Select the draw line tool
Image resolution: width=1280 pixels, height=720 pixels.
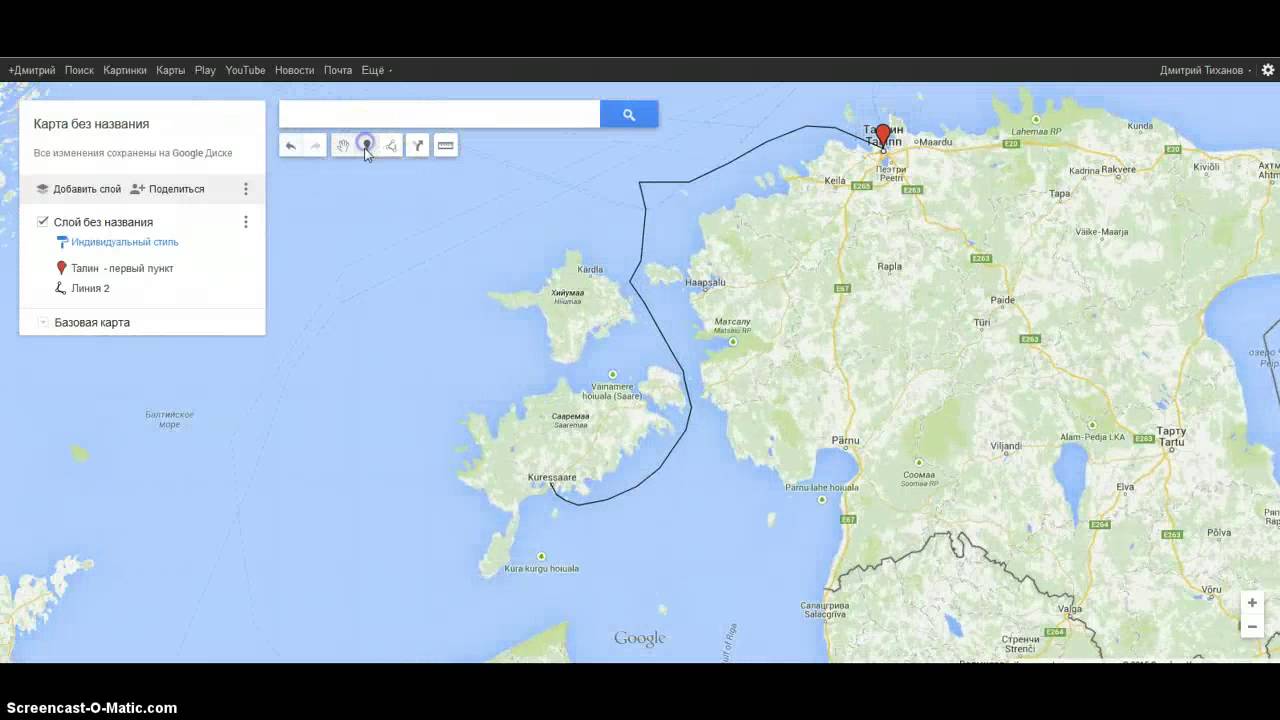coord(391,146)
